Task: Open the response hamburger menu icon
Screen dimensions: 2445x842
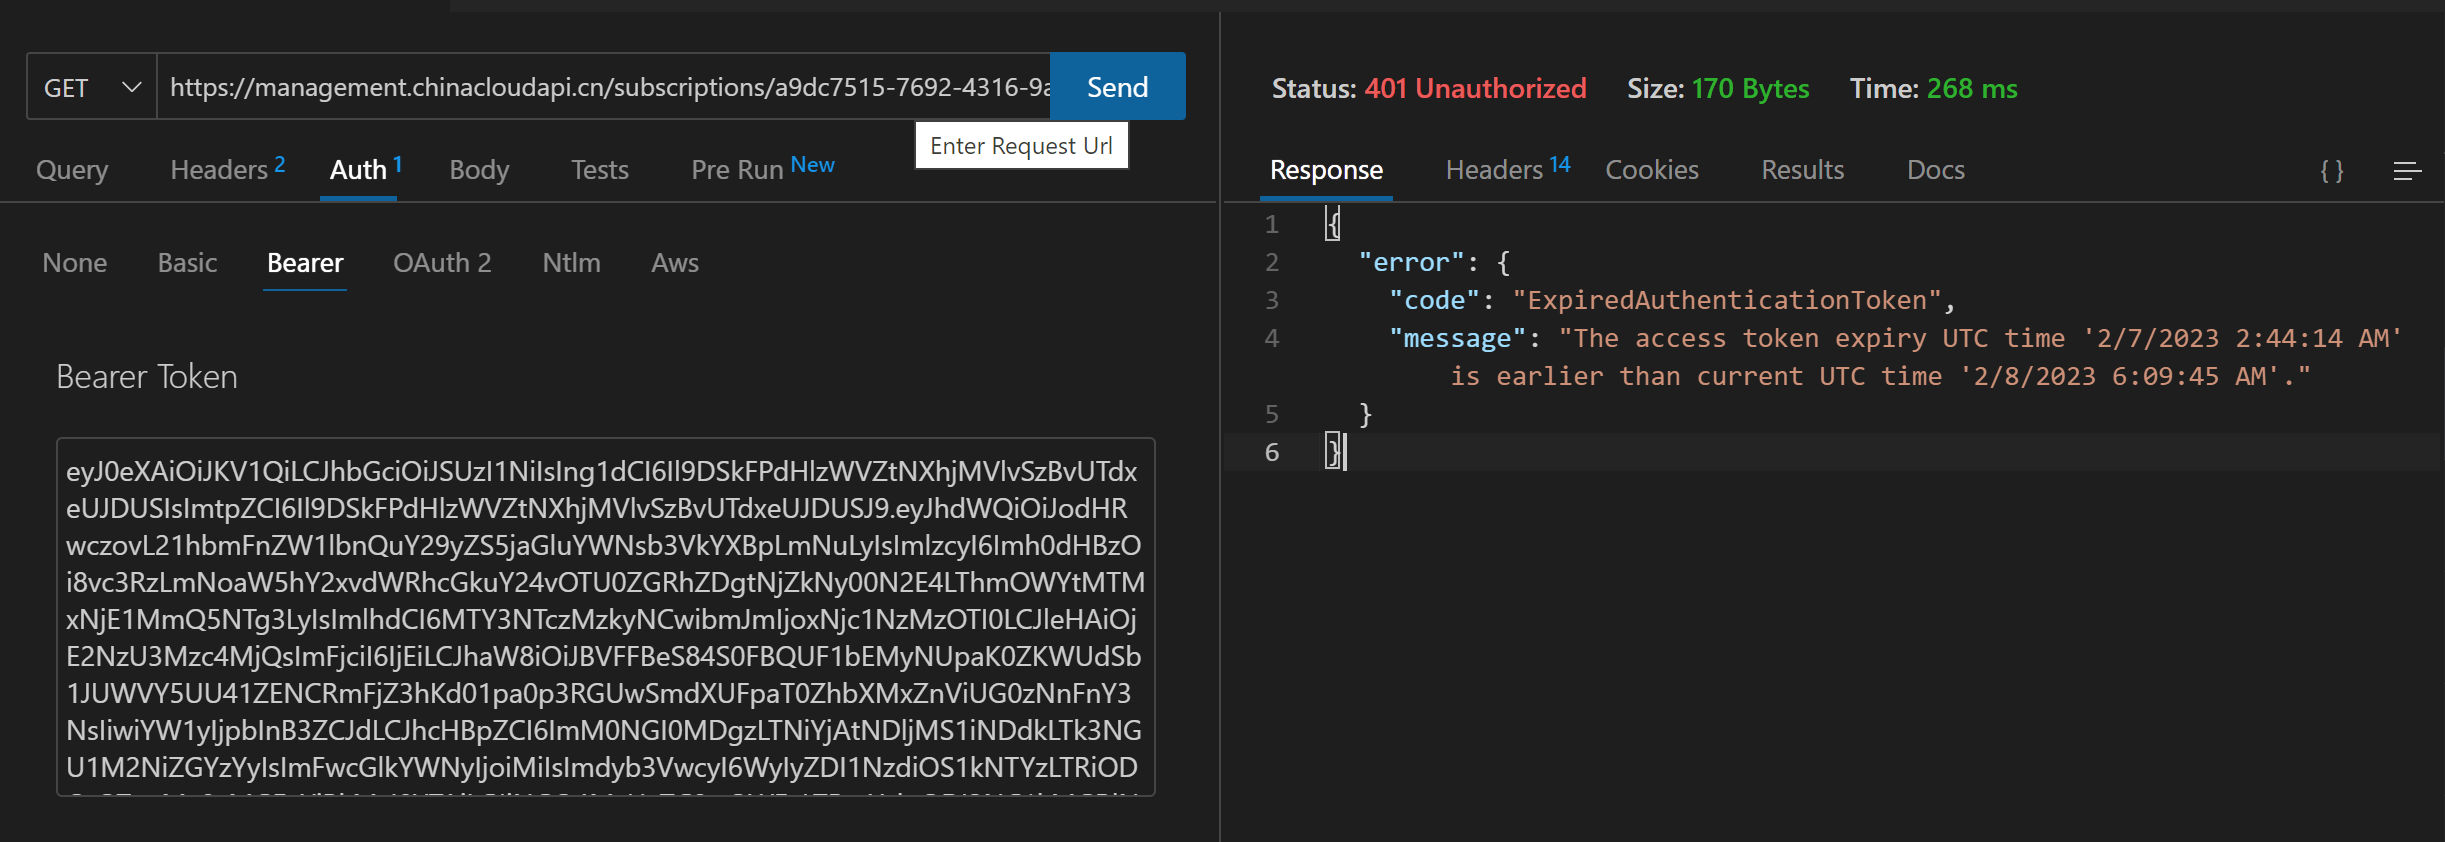Action: [x=2407, y=171]
